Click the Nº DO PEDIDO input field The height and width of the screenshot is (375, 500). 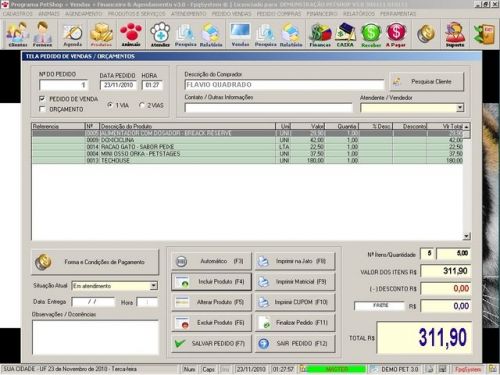click(x=63, y=85)
